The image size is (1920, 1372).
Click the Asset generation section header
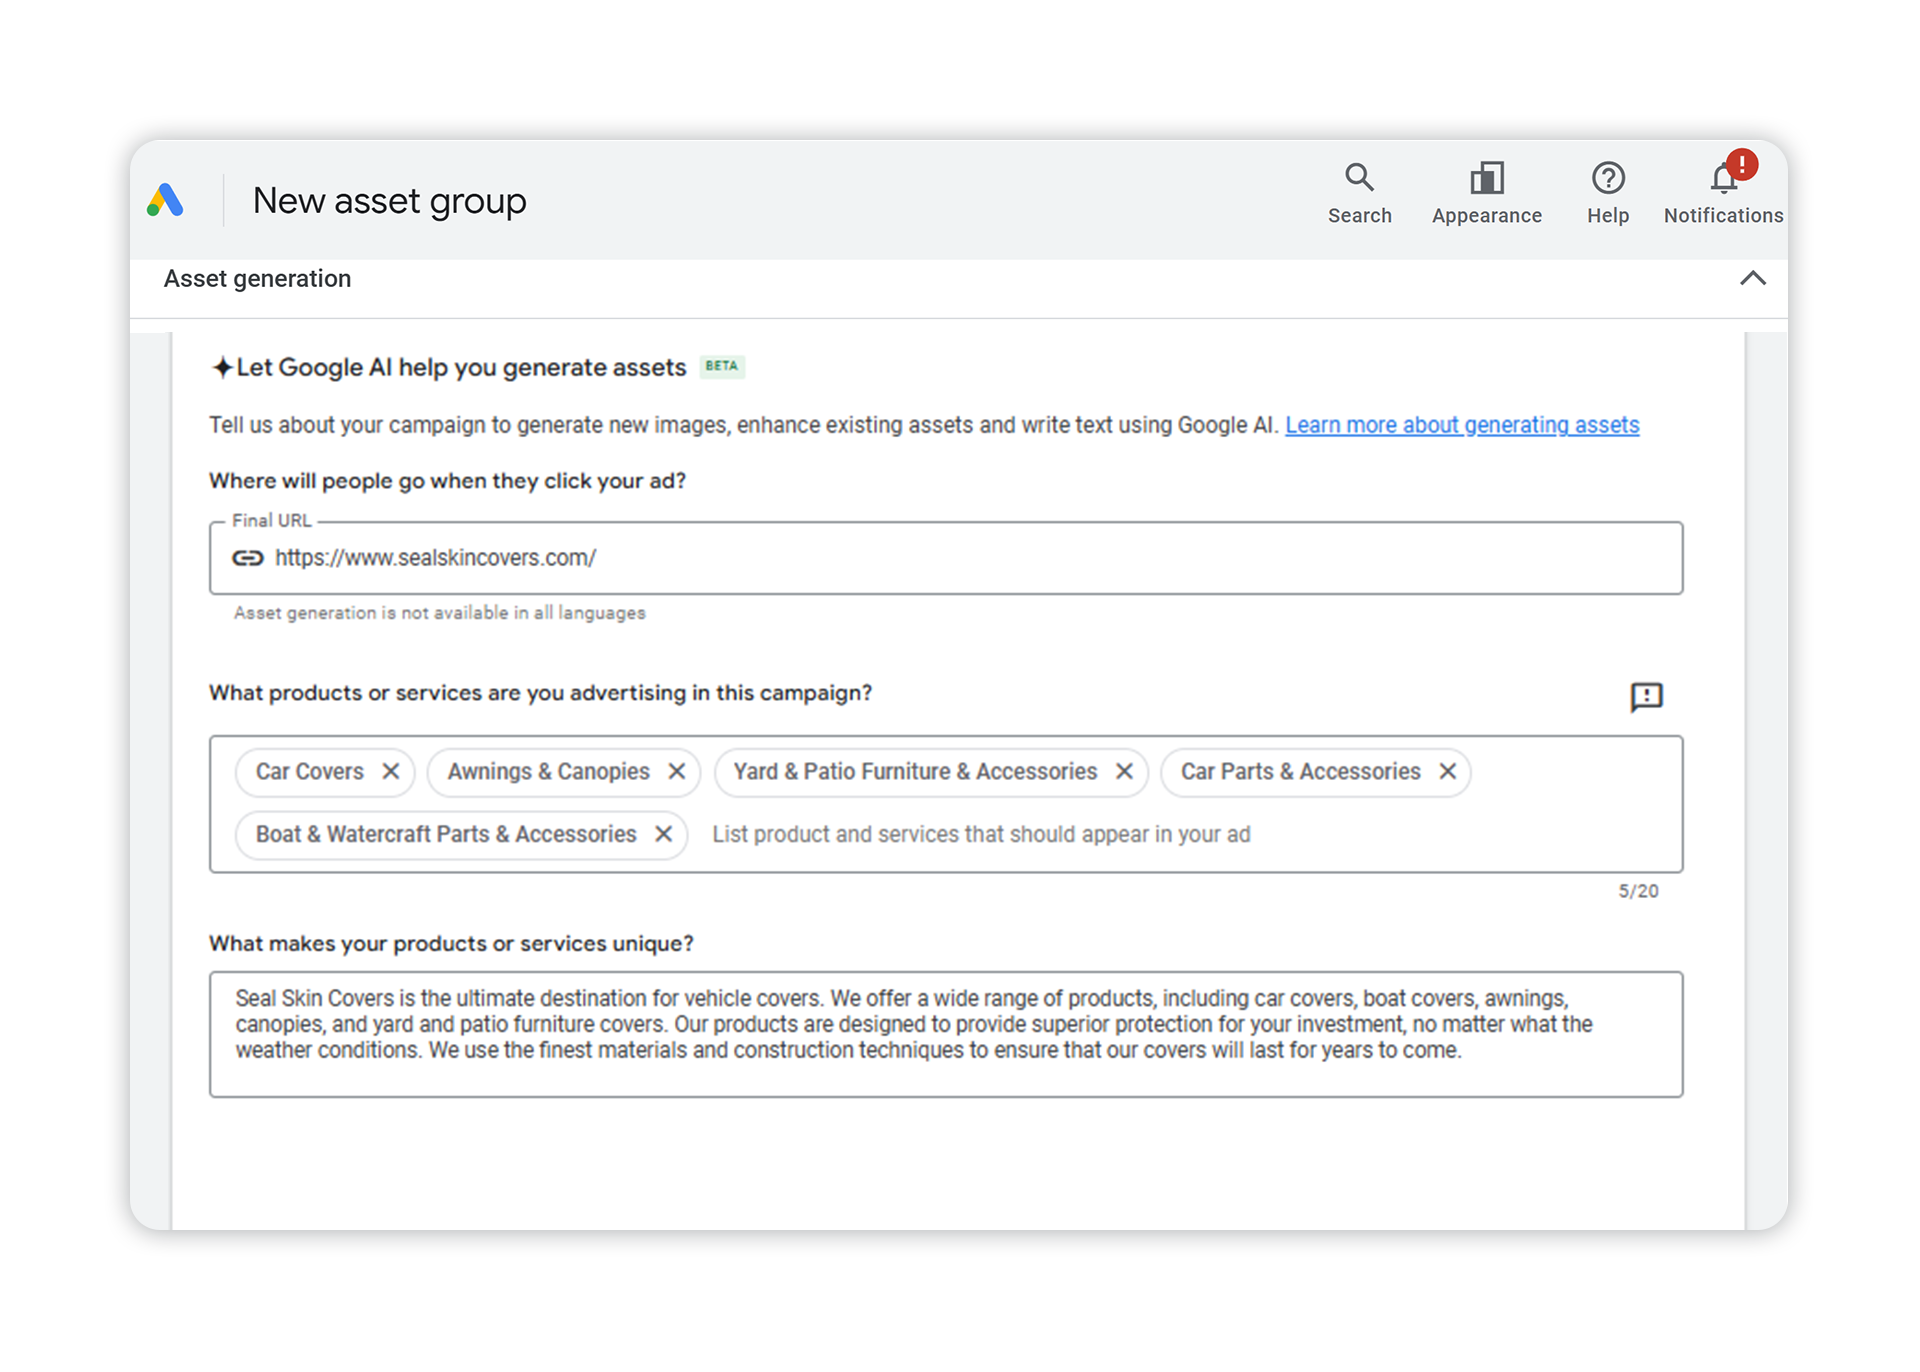(258, 278)
